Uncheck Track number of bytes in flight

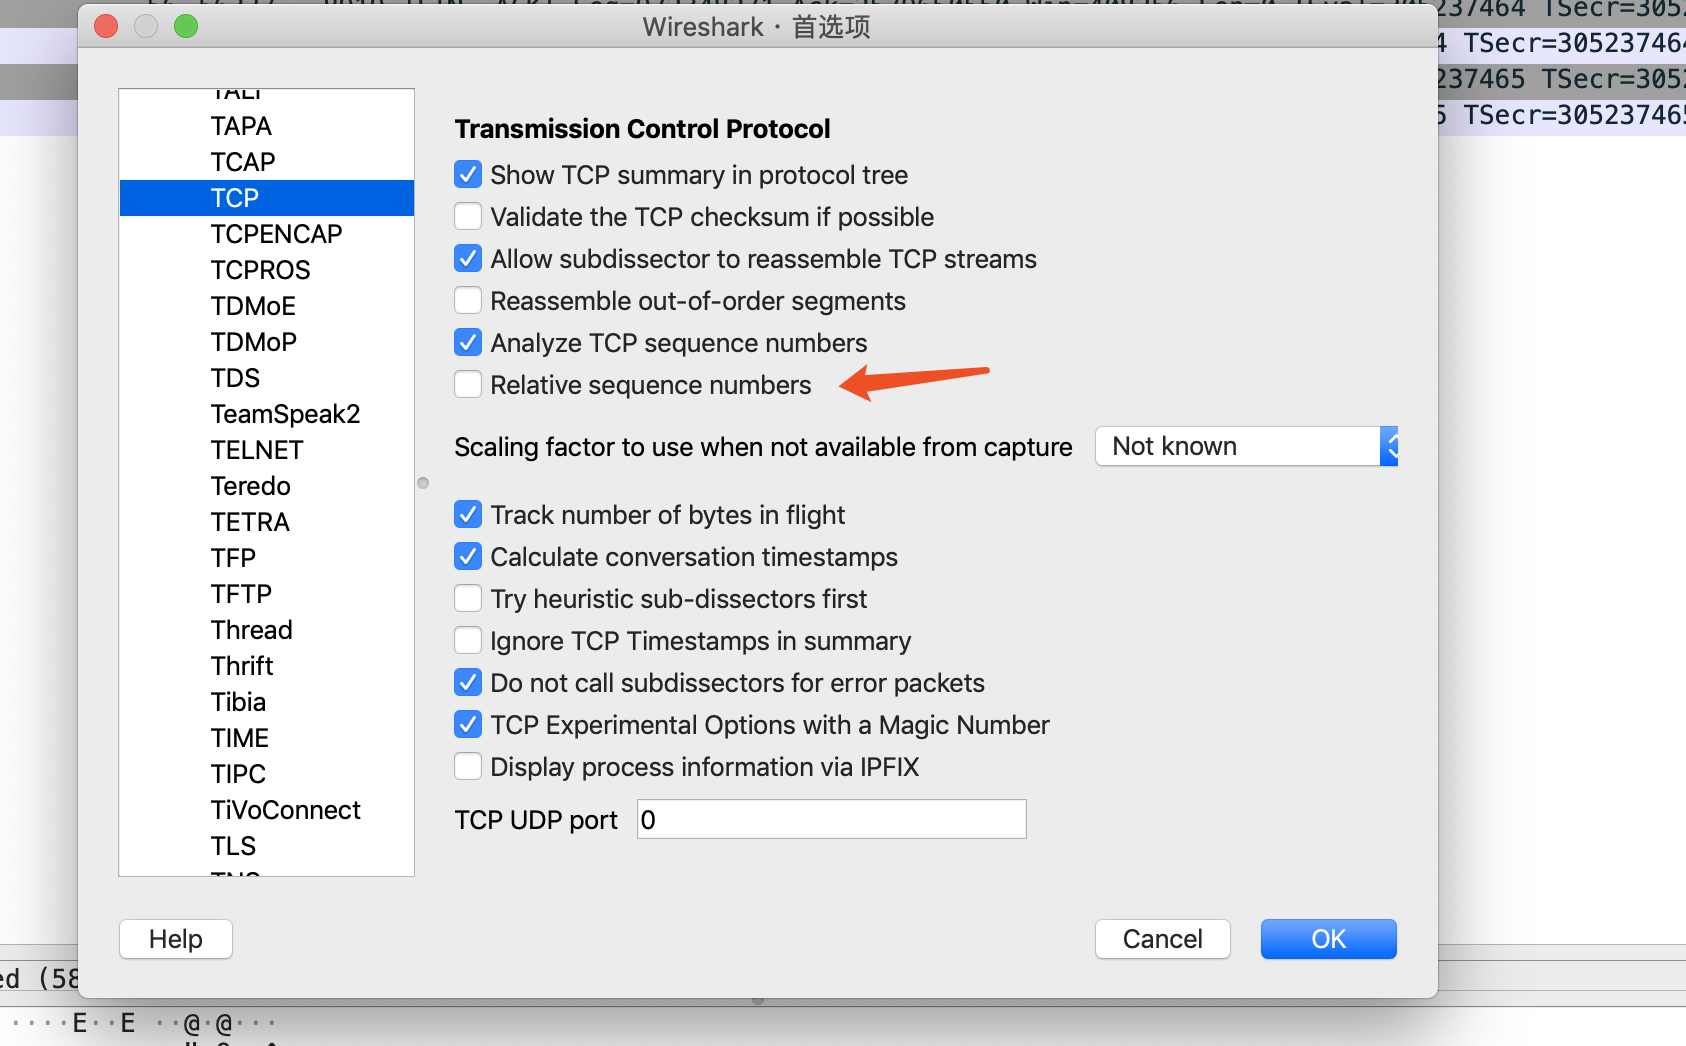tap(467, 514)
